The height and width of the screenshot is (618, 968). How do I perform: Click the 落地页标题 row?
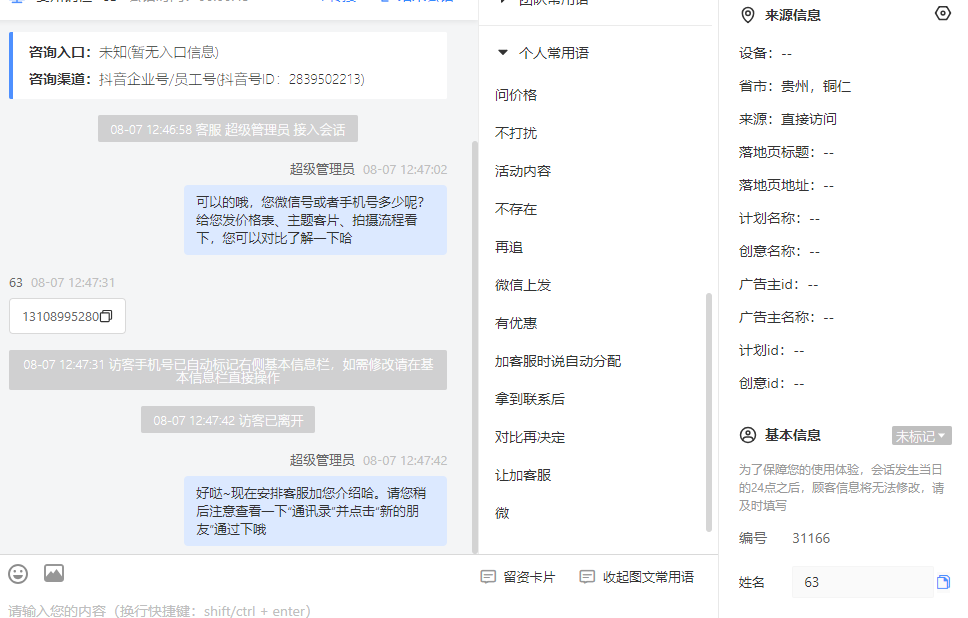786,152
